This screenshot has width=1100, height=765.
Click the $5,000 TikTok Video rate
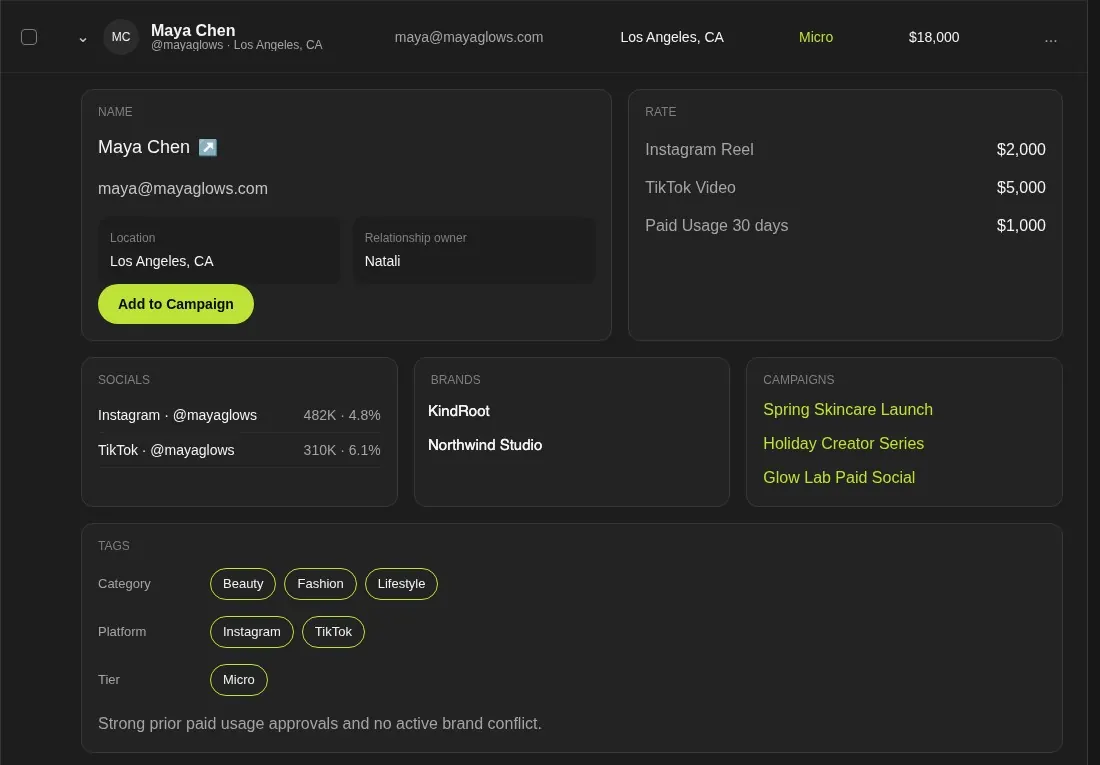1021,187
